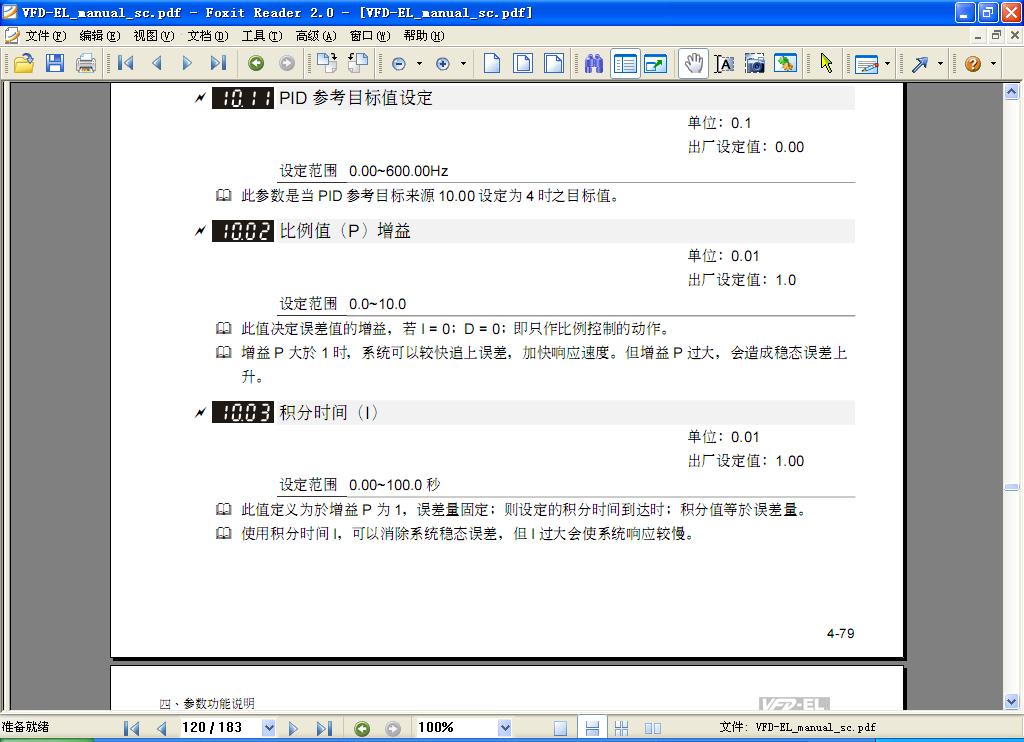Viewport: 1024px width, 742px height.
Task: Click the vertical scrollbar down arrow
Action: coord(1011,701)
